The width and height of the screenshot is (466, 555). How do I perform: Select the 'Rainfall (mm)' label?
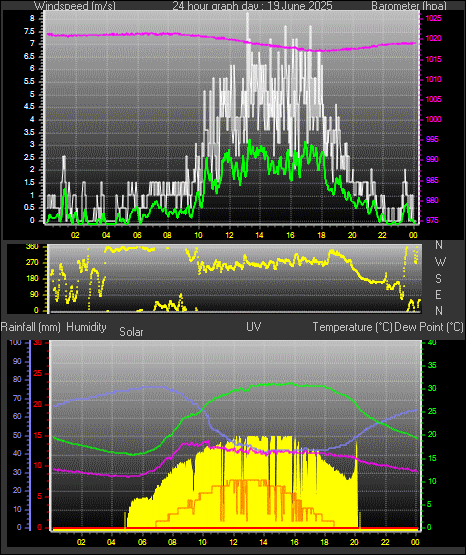(30, 327)
